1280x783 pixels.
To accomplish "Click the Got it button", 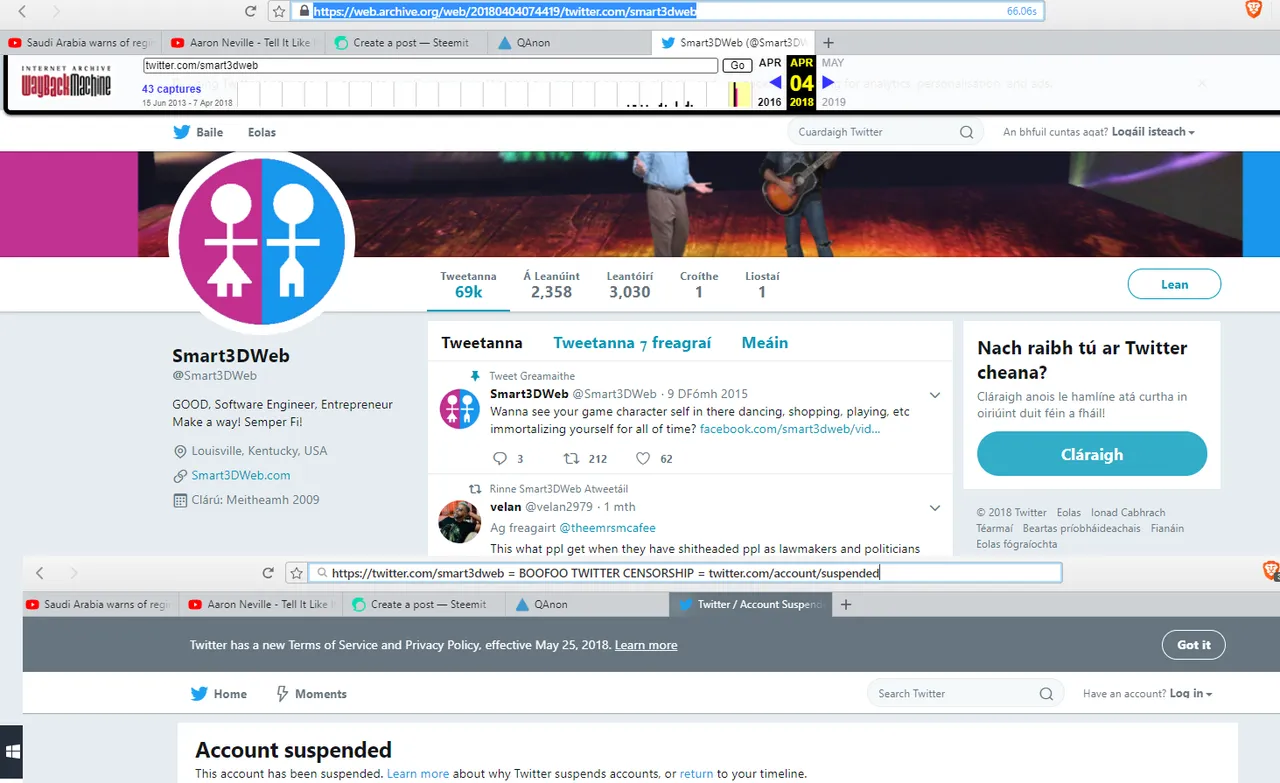I will click(1193, 645).
